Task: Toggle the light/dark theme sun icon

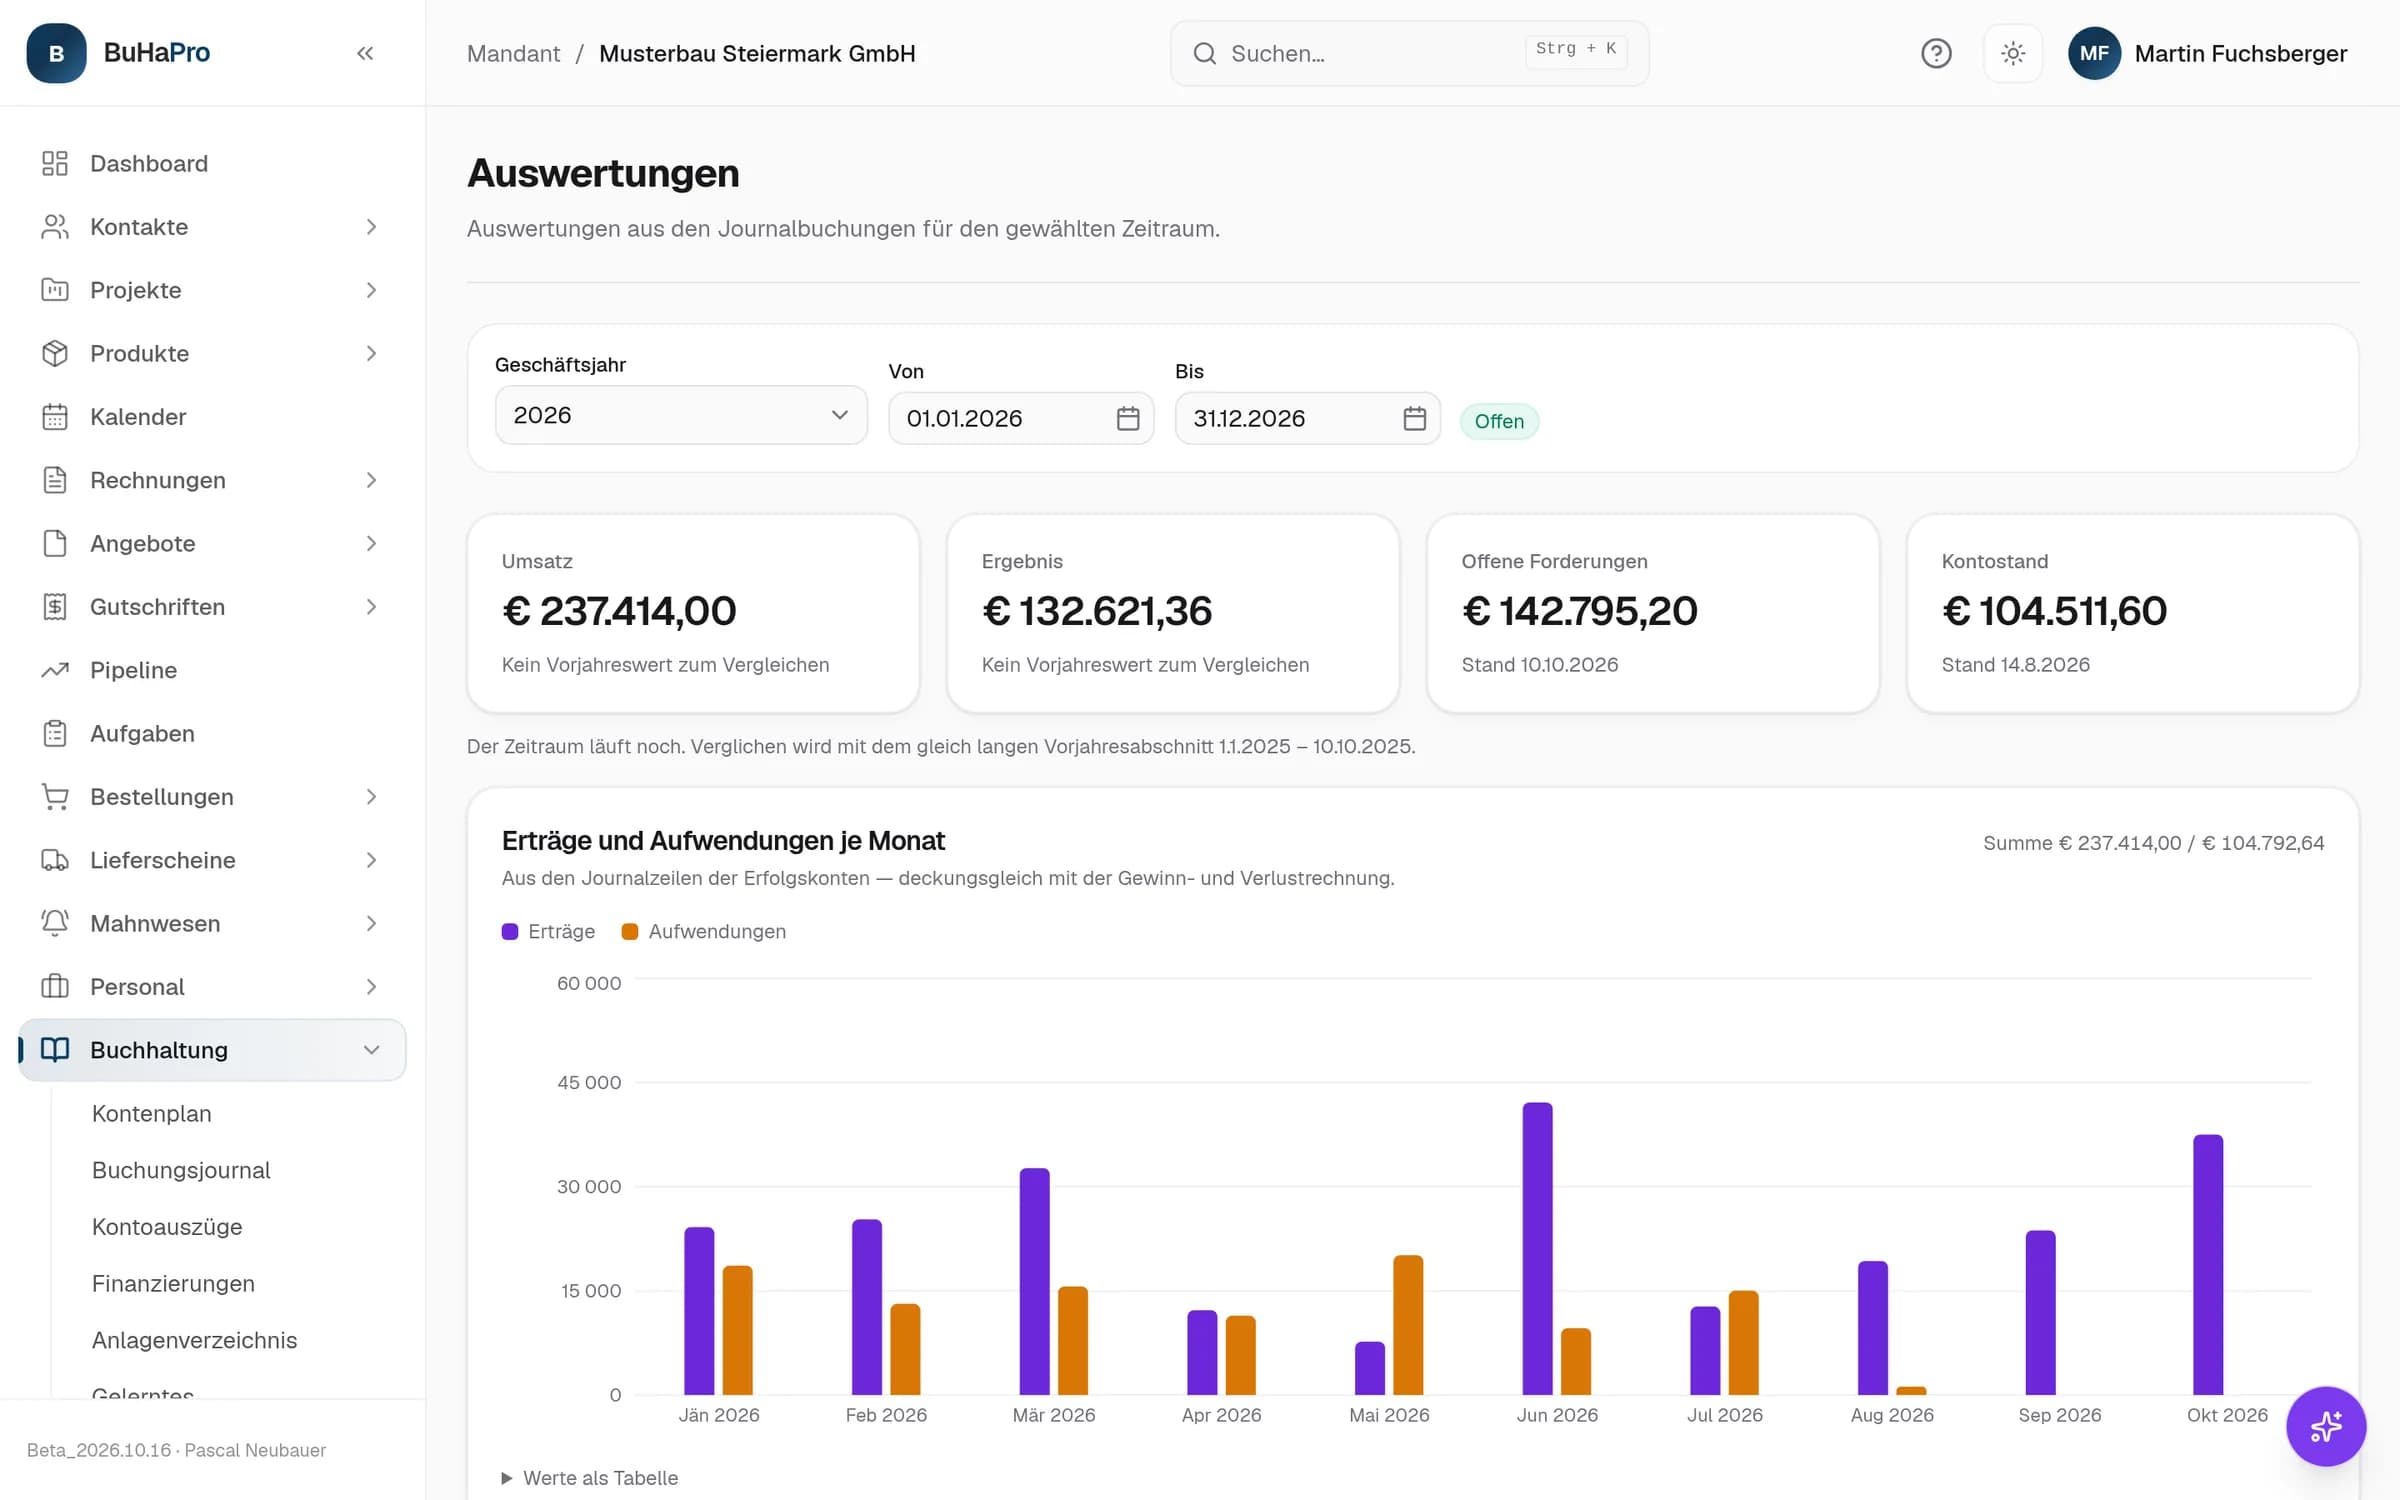Action: point(2013,53)
